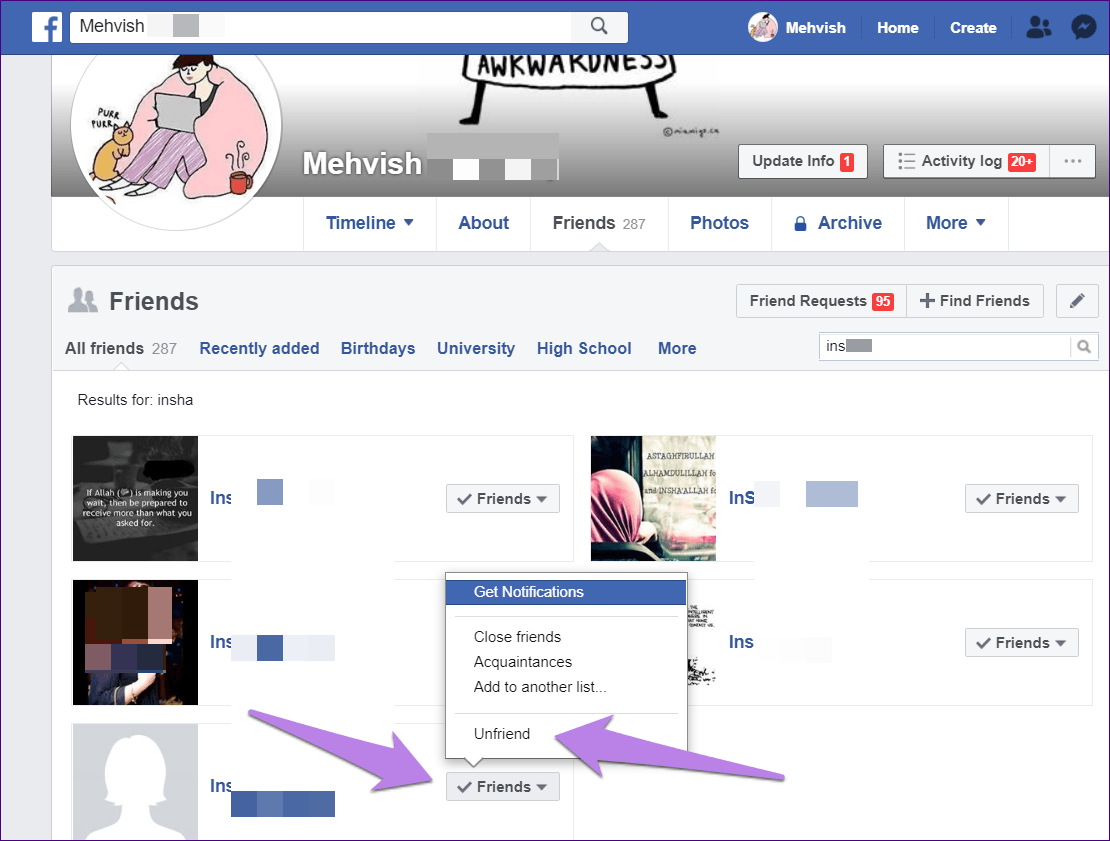Open friend requests via the people icon
Screen dimensions: 1110x841
point(1038,27)
